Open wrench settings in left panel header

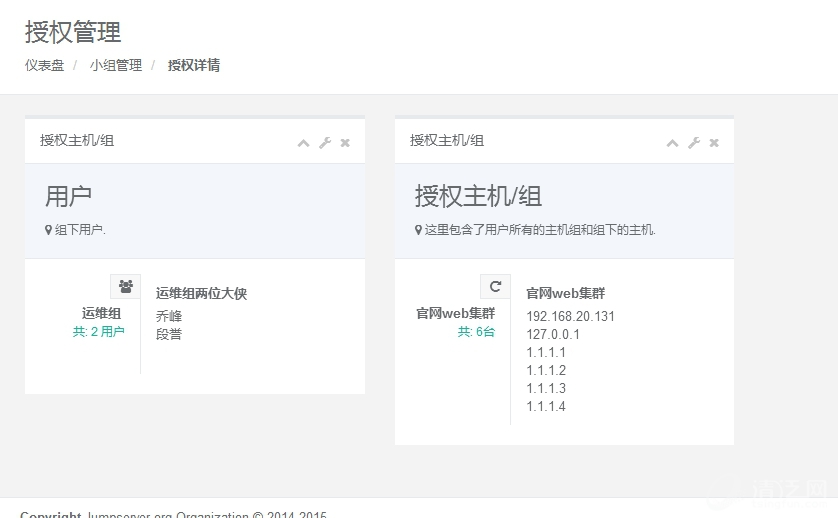click(x=325, y=143)
